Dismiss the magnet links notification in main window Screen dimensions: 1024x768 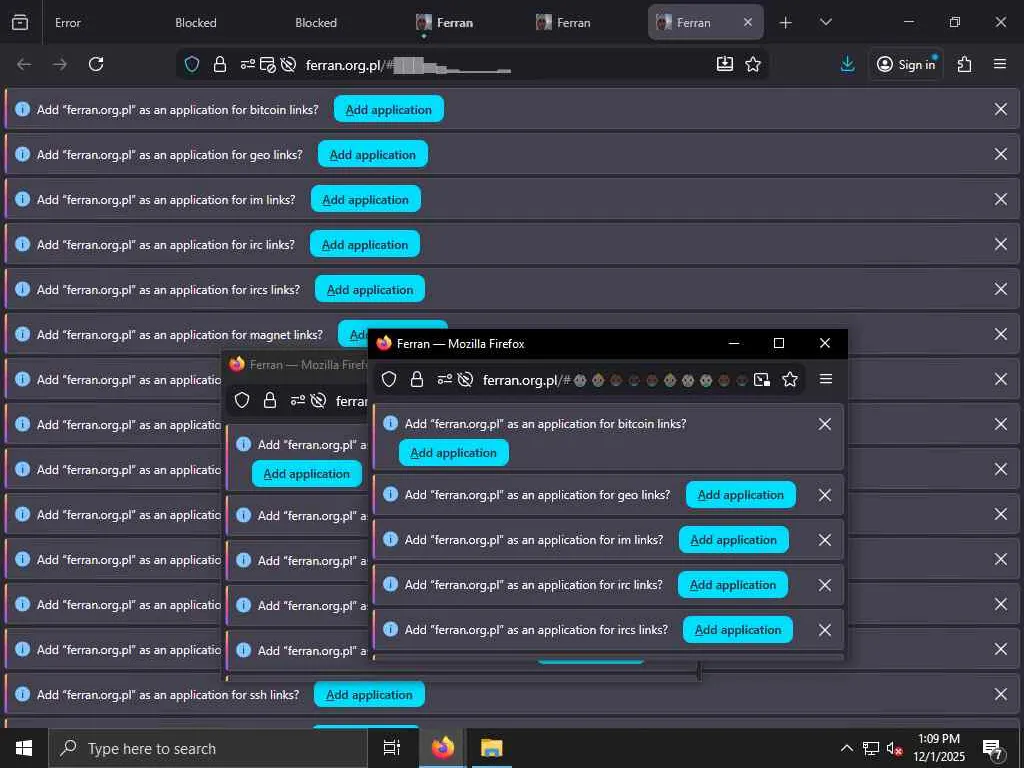1000,334
